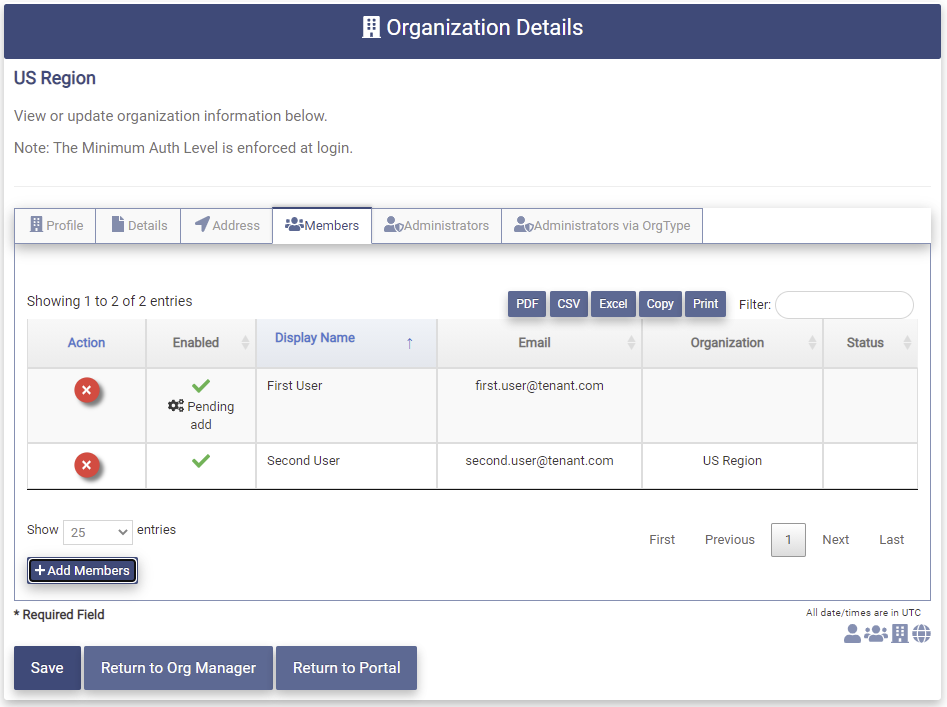
Task: Click the Save button
Action: point(47,668)
